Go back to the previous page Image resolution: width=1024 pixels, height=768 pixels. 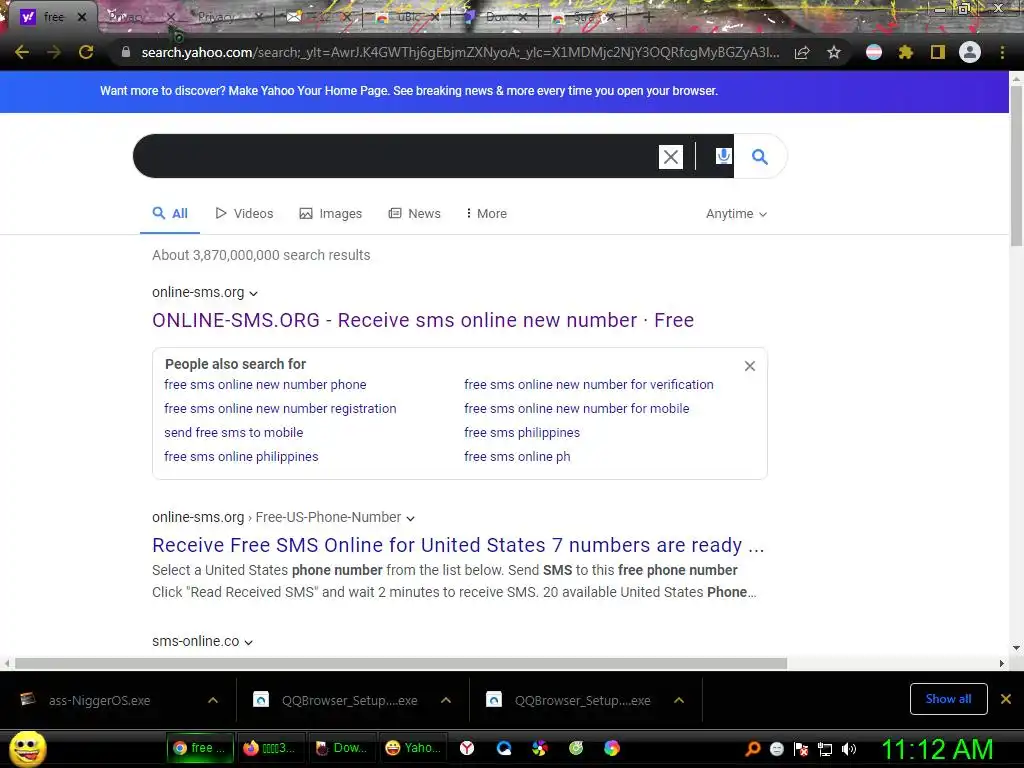point(22,52)
